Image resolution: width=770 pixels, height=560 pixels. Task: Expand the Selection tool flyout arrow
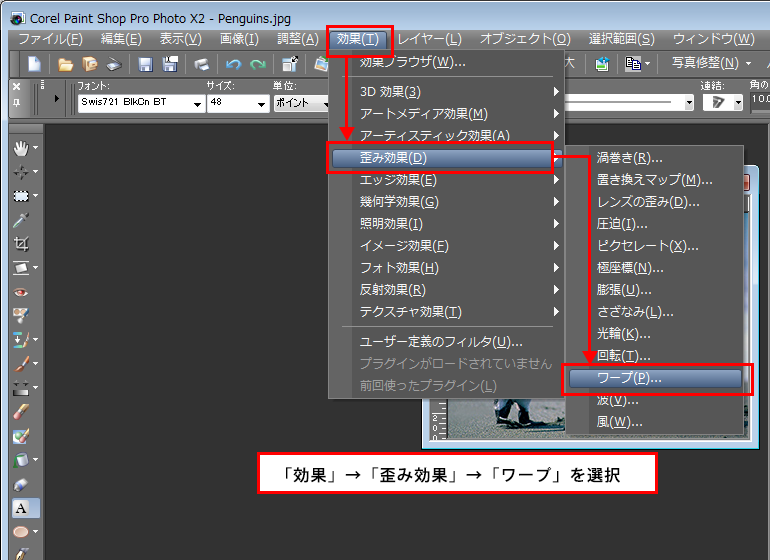coord(35,196)
